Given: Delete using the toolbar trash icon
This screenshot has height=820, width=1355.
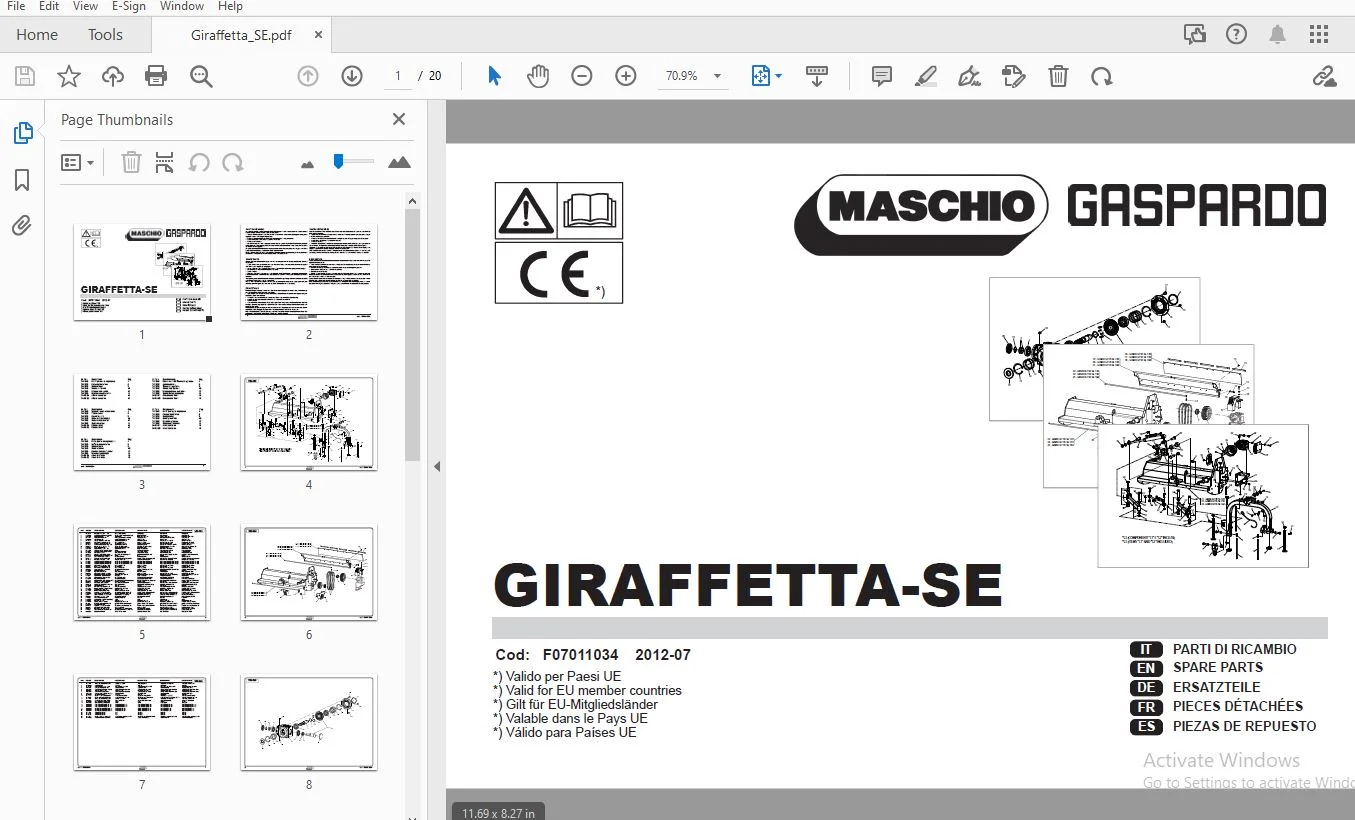Looking at the screenshot, I should (1058, 76).
